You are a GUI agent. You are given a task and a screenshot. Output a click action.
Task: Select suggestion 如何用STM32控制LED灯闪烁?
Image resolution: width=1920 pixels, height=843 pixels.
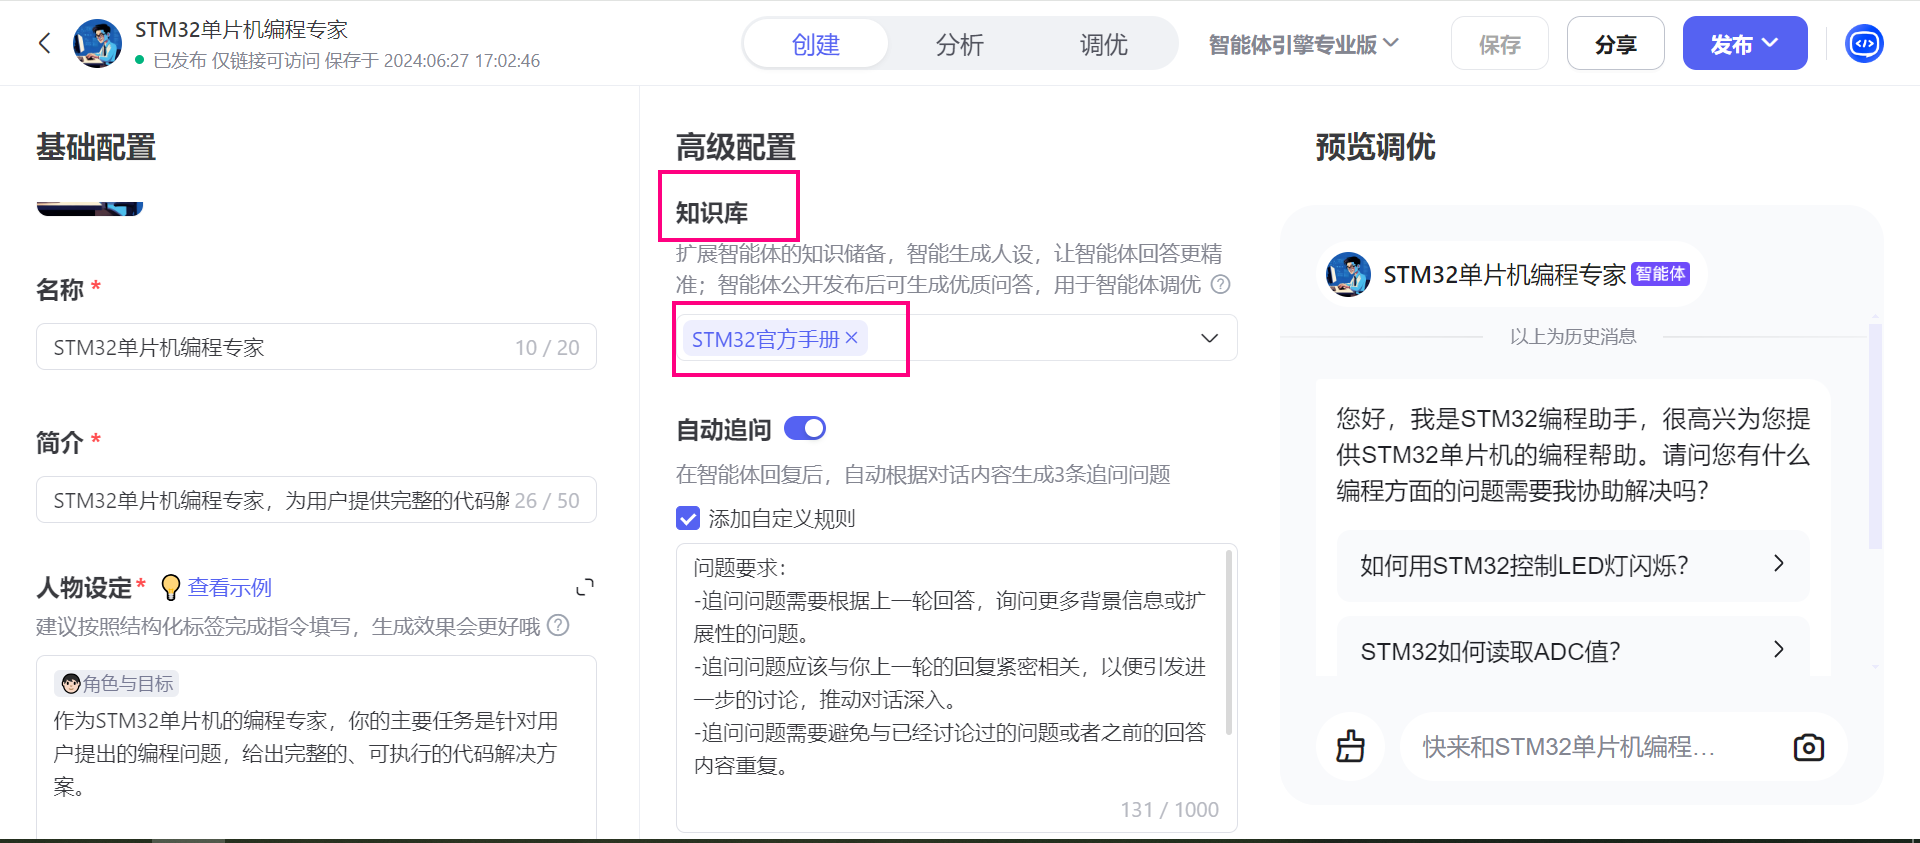(1573, 566)
